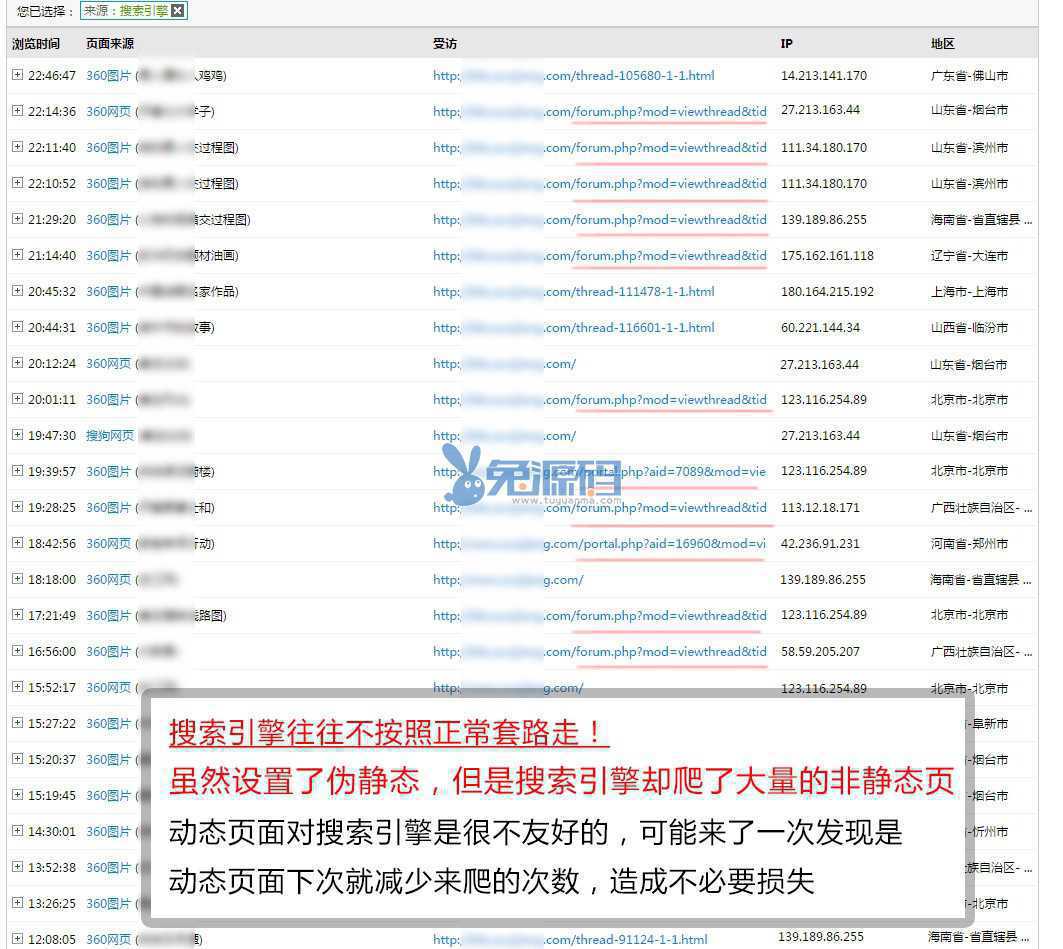The width and height of the screenshot is (1063, 949).
Task: Open 搜狗网页 source link at 19:47:30
Action: (109, 436)
